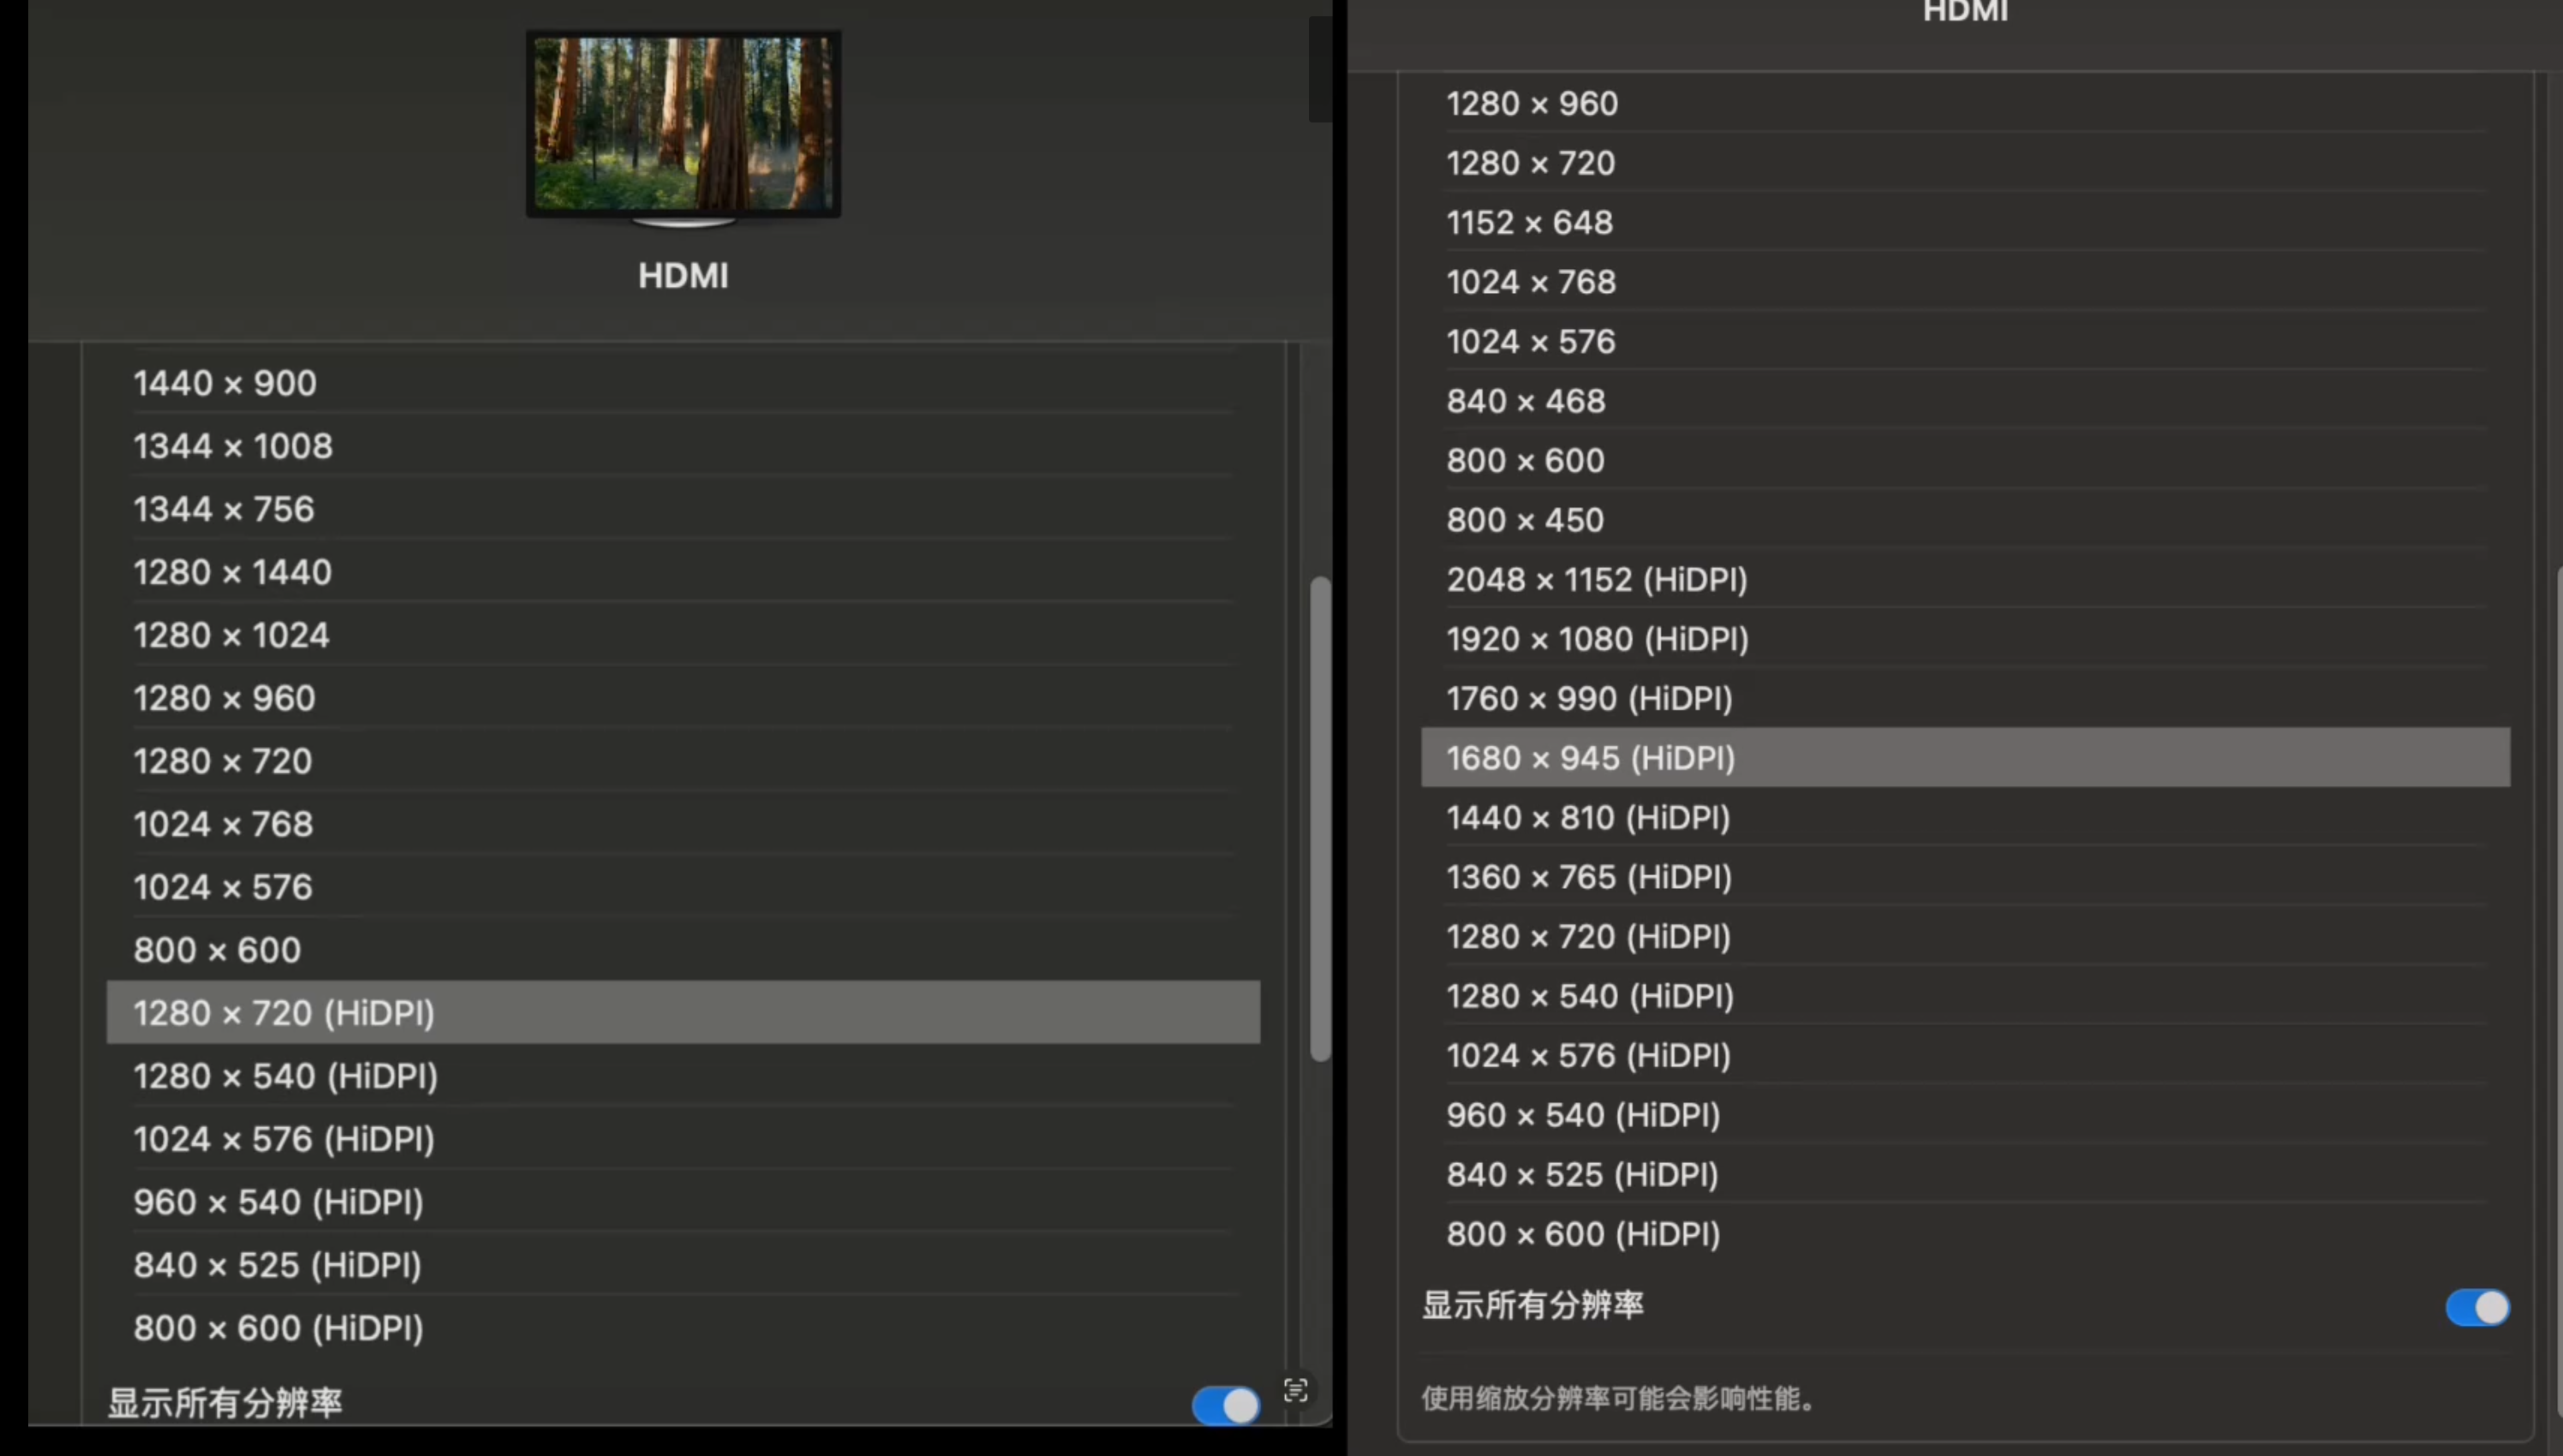Pick 1440 × 810 (HiDPI) resolution

pos(1588,817)
